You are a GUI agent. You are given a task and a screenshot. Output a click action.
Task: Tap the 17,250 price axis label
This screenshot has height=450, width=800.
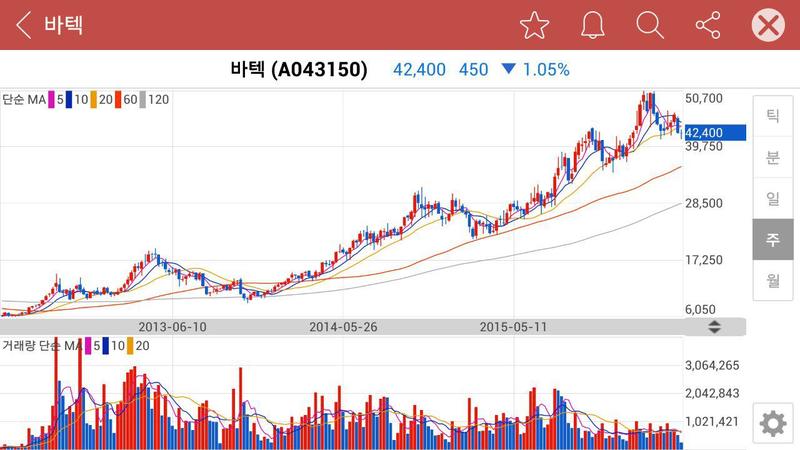coord(704,260)
